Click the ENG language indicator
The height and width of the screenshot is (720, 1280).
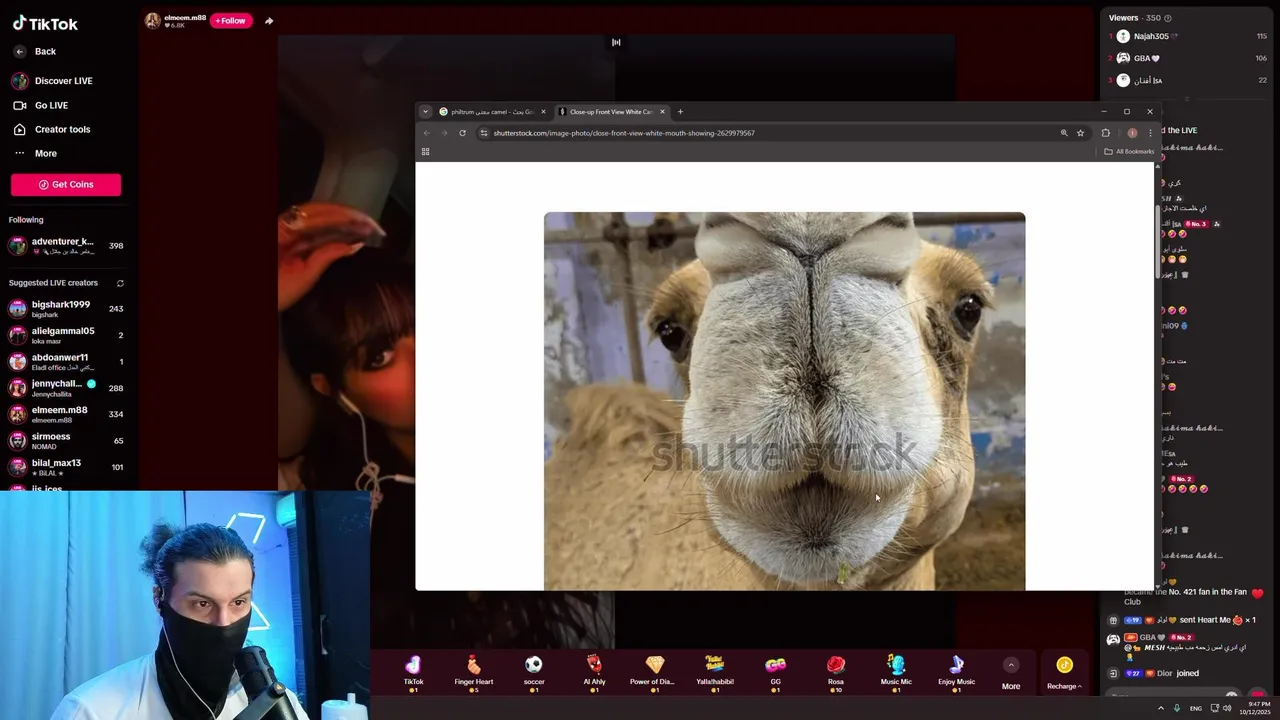pyautogui.click(x=1195, y=708)
